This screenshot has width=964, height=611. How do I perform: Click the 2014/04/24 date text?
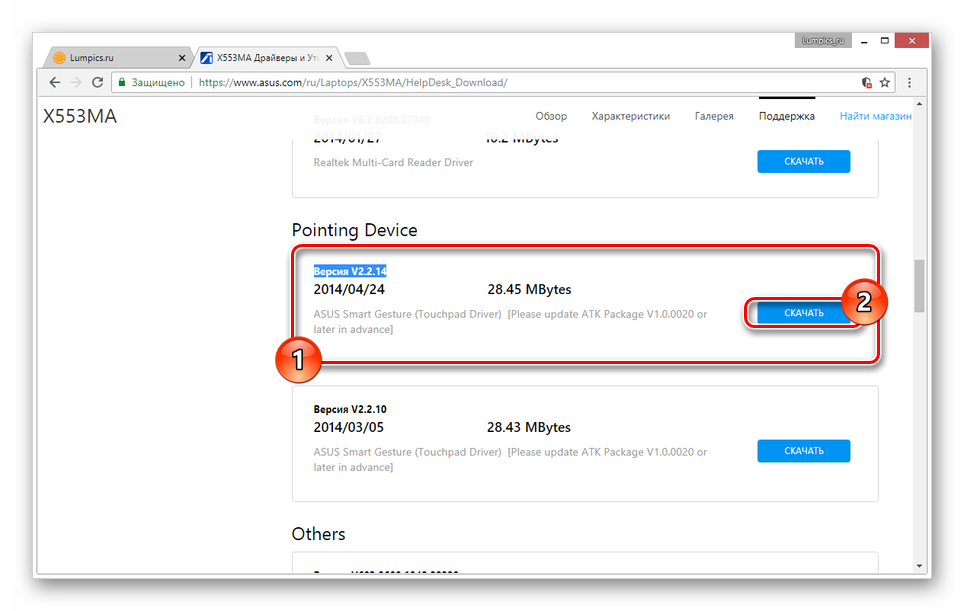coord(349,290)
